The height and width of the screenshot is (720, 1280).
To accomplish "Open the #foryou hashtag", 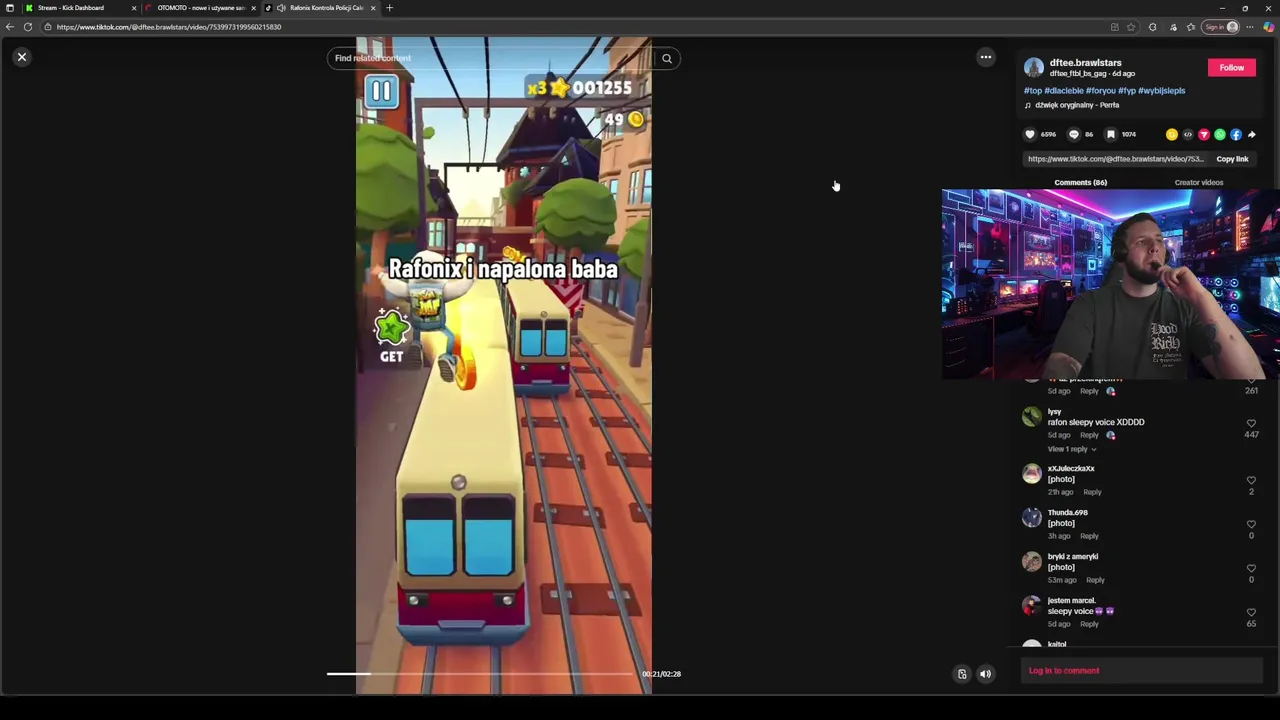I will pyautogui.click(x=1101, y=91).
